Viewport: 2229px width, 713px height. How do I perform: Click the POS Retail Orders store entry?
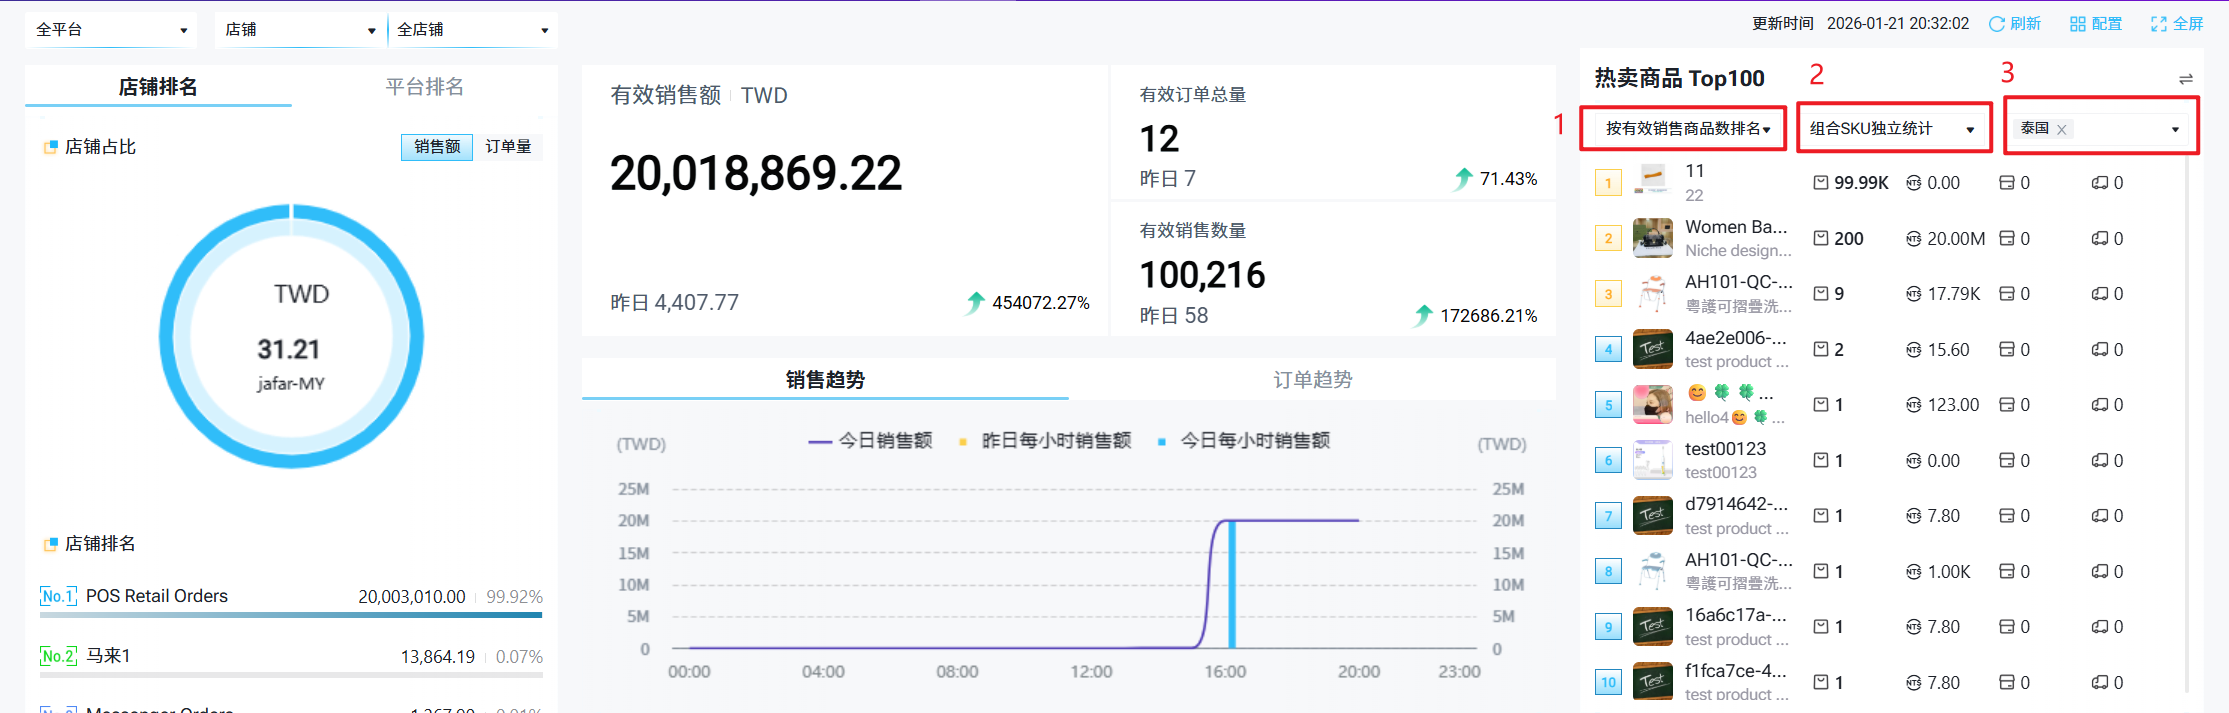pyautogui.click(x=157, y=596)
